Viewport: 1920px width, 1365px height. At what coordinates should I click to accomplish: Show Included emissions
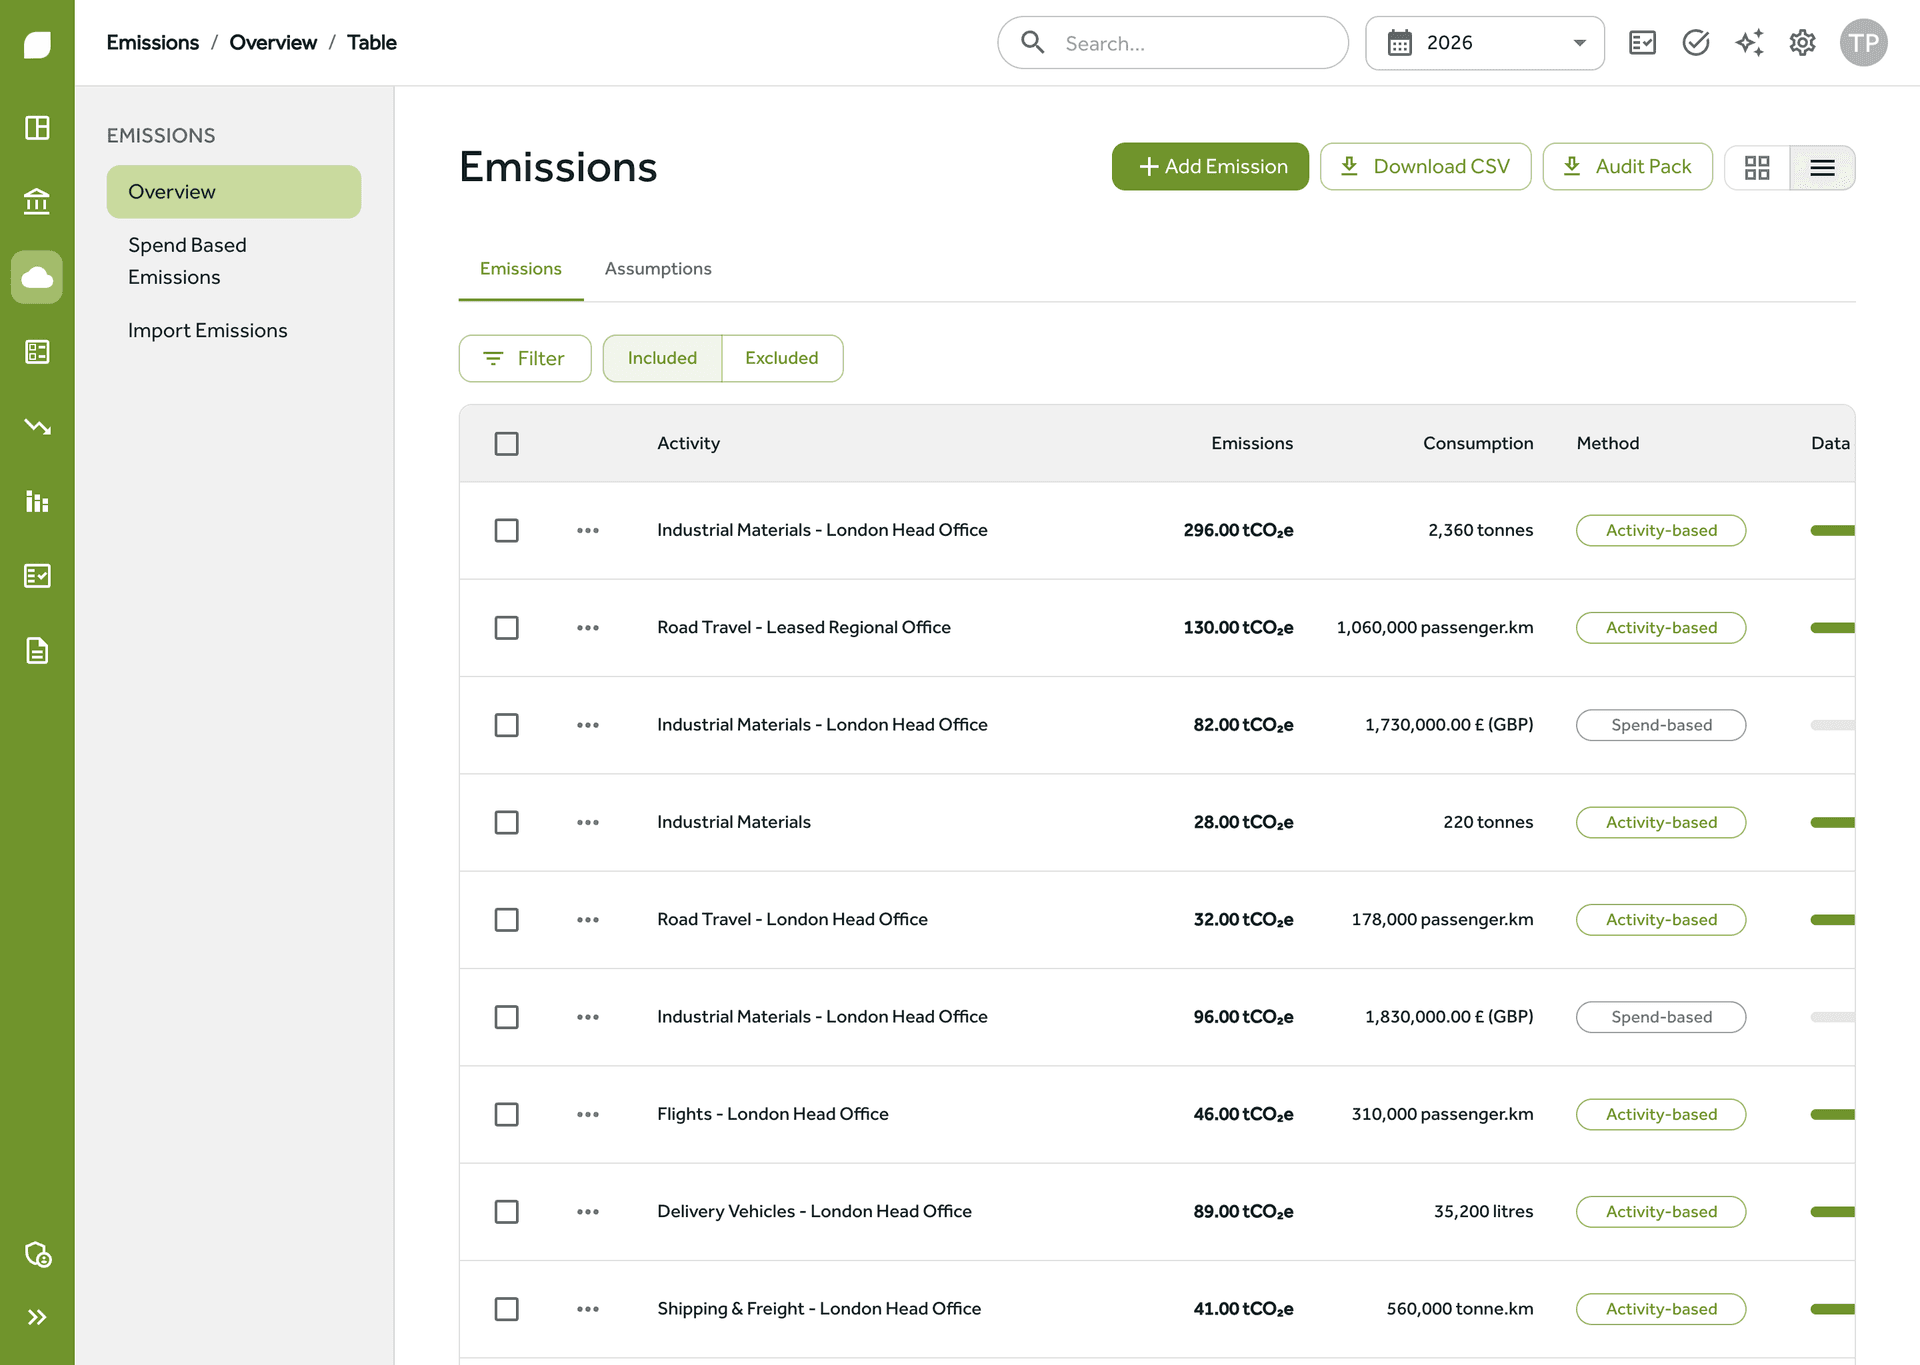[662, 358]
